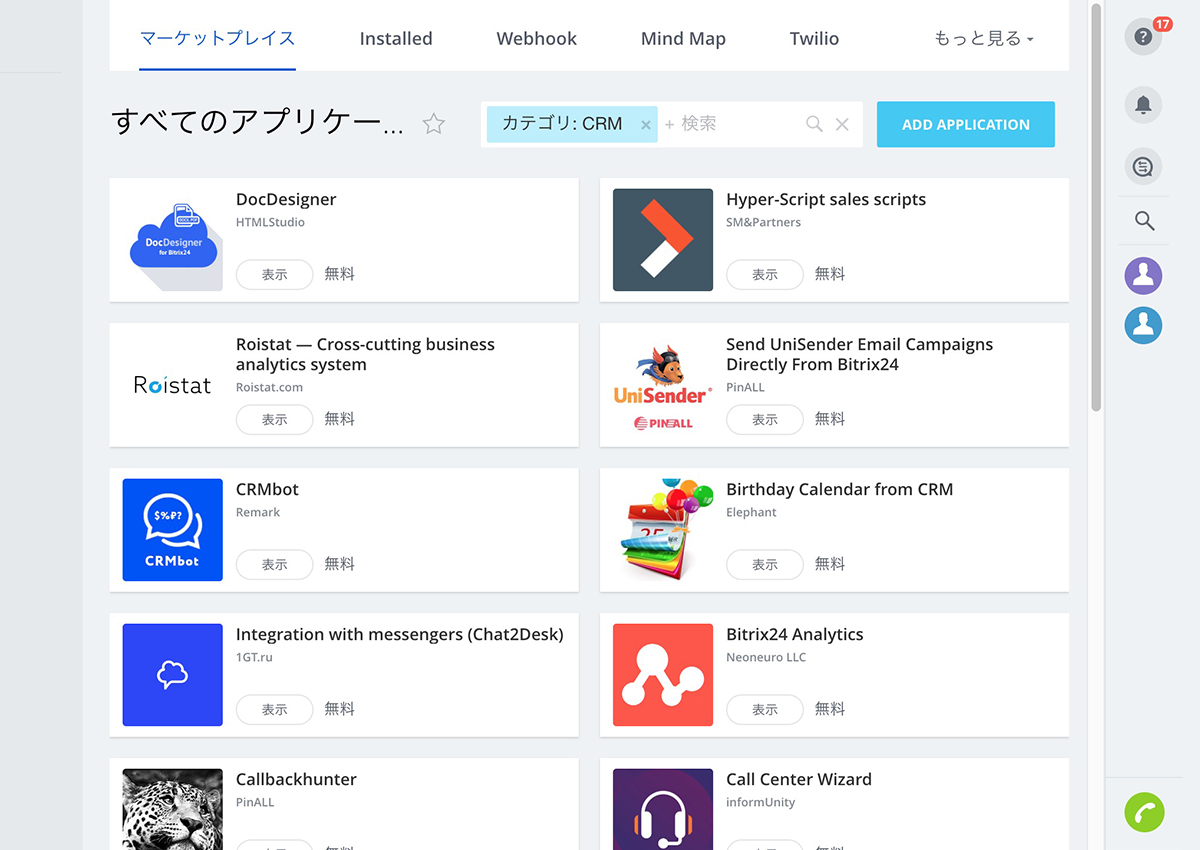The image size is (1200, 850).
Task: Click the HTMLStudio developer name
Action: click(270, 222)
